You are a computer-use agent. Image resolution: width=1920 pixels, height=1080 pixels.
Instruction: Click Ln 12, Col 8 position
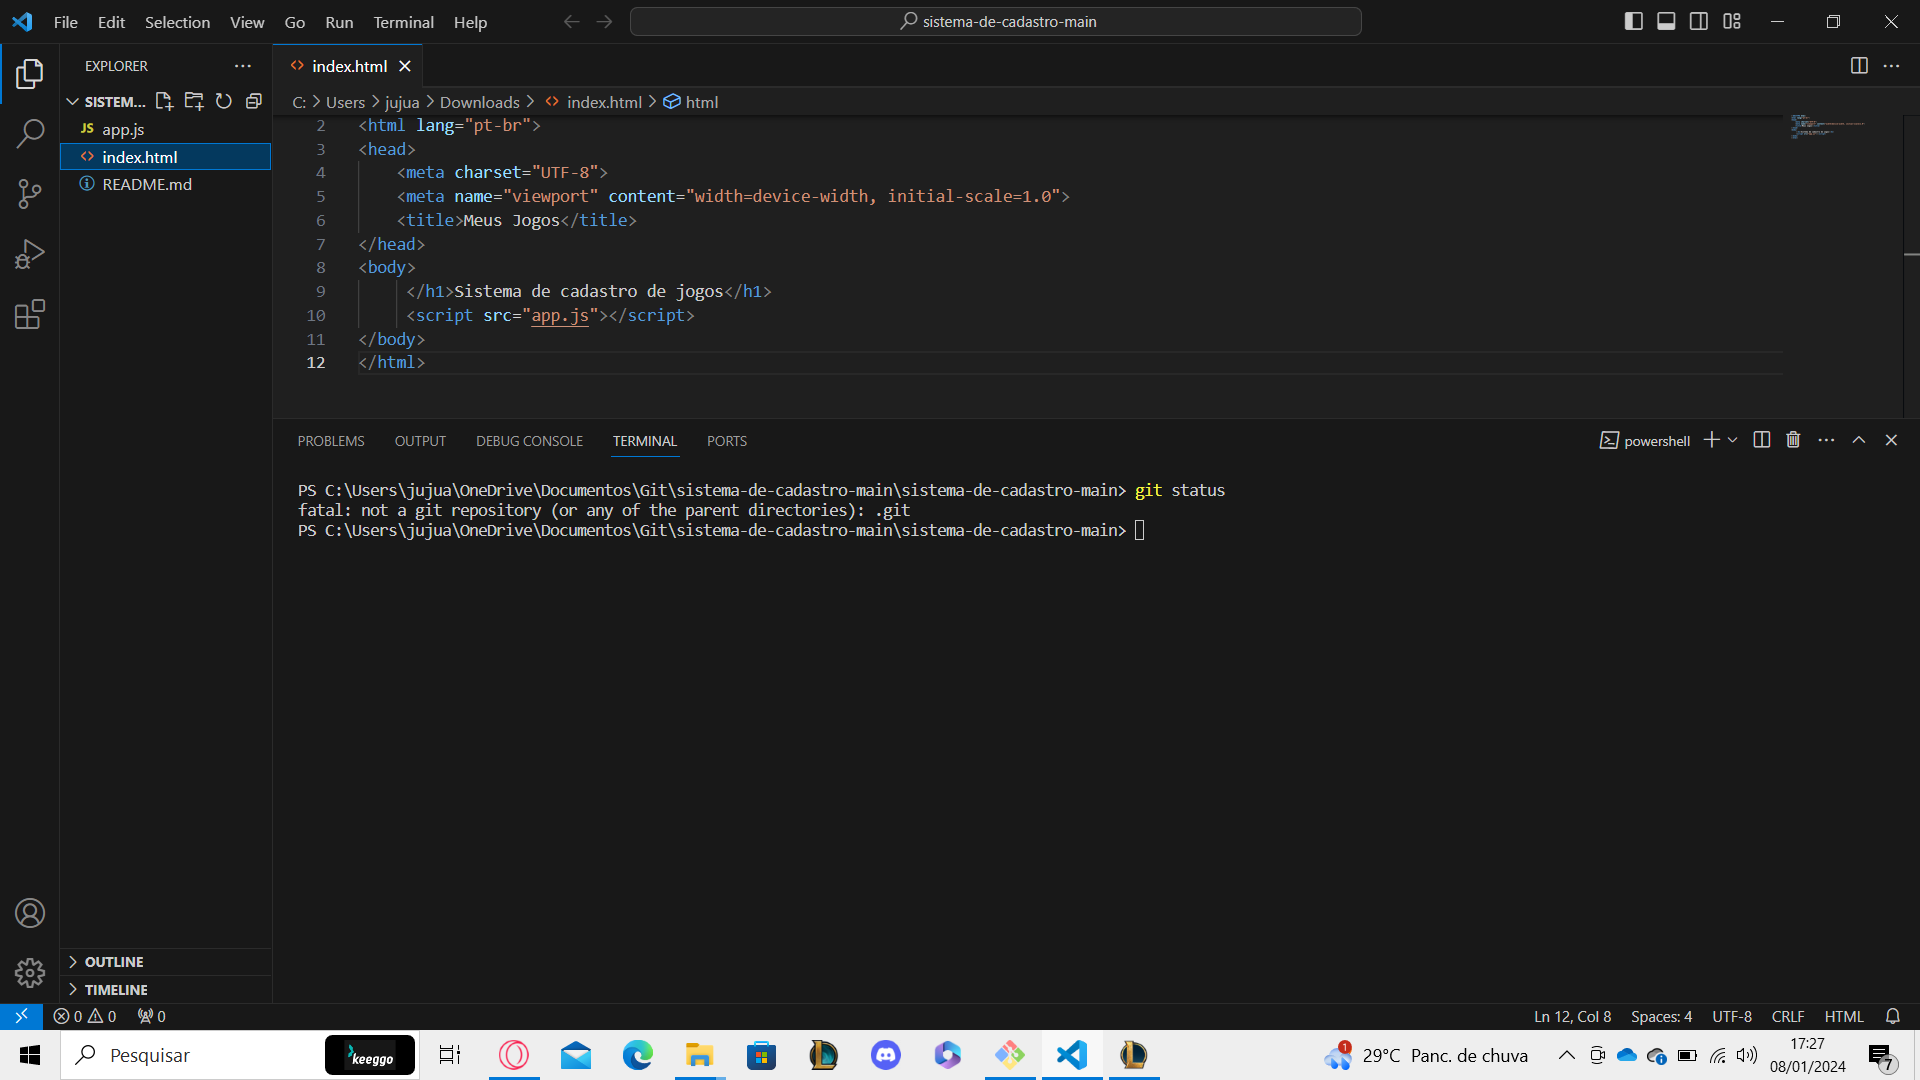click(1572, 1016)
